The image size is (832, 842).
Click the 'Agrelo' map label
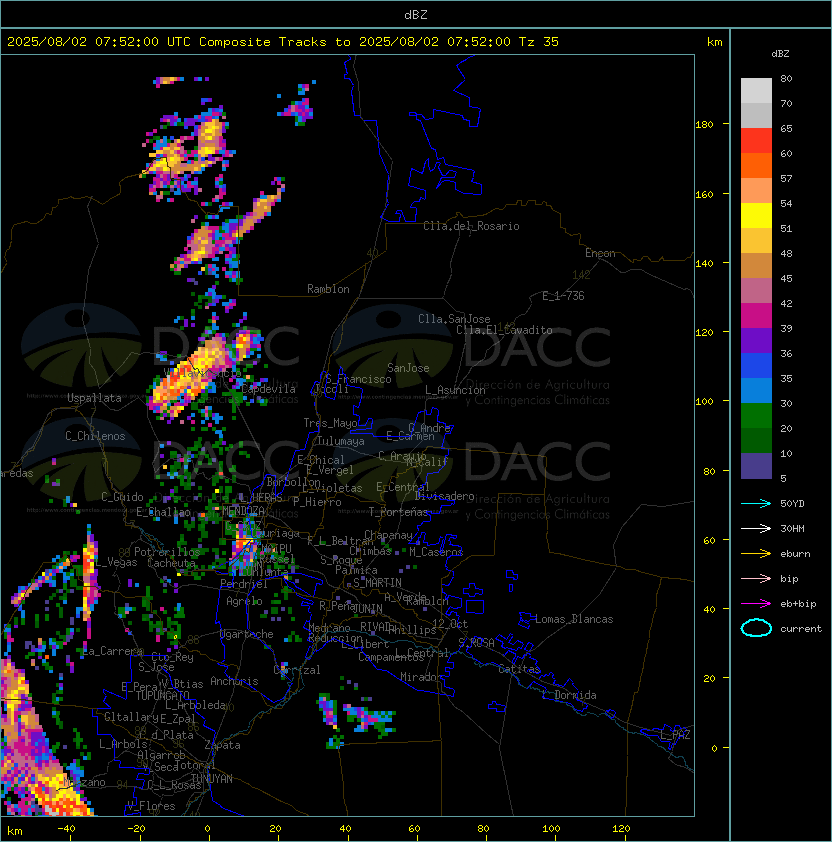click(244, 601)
